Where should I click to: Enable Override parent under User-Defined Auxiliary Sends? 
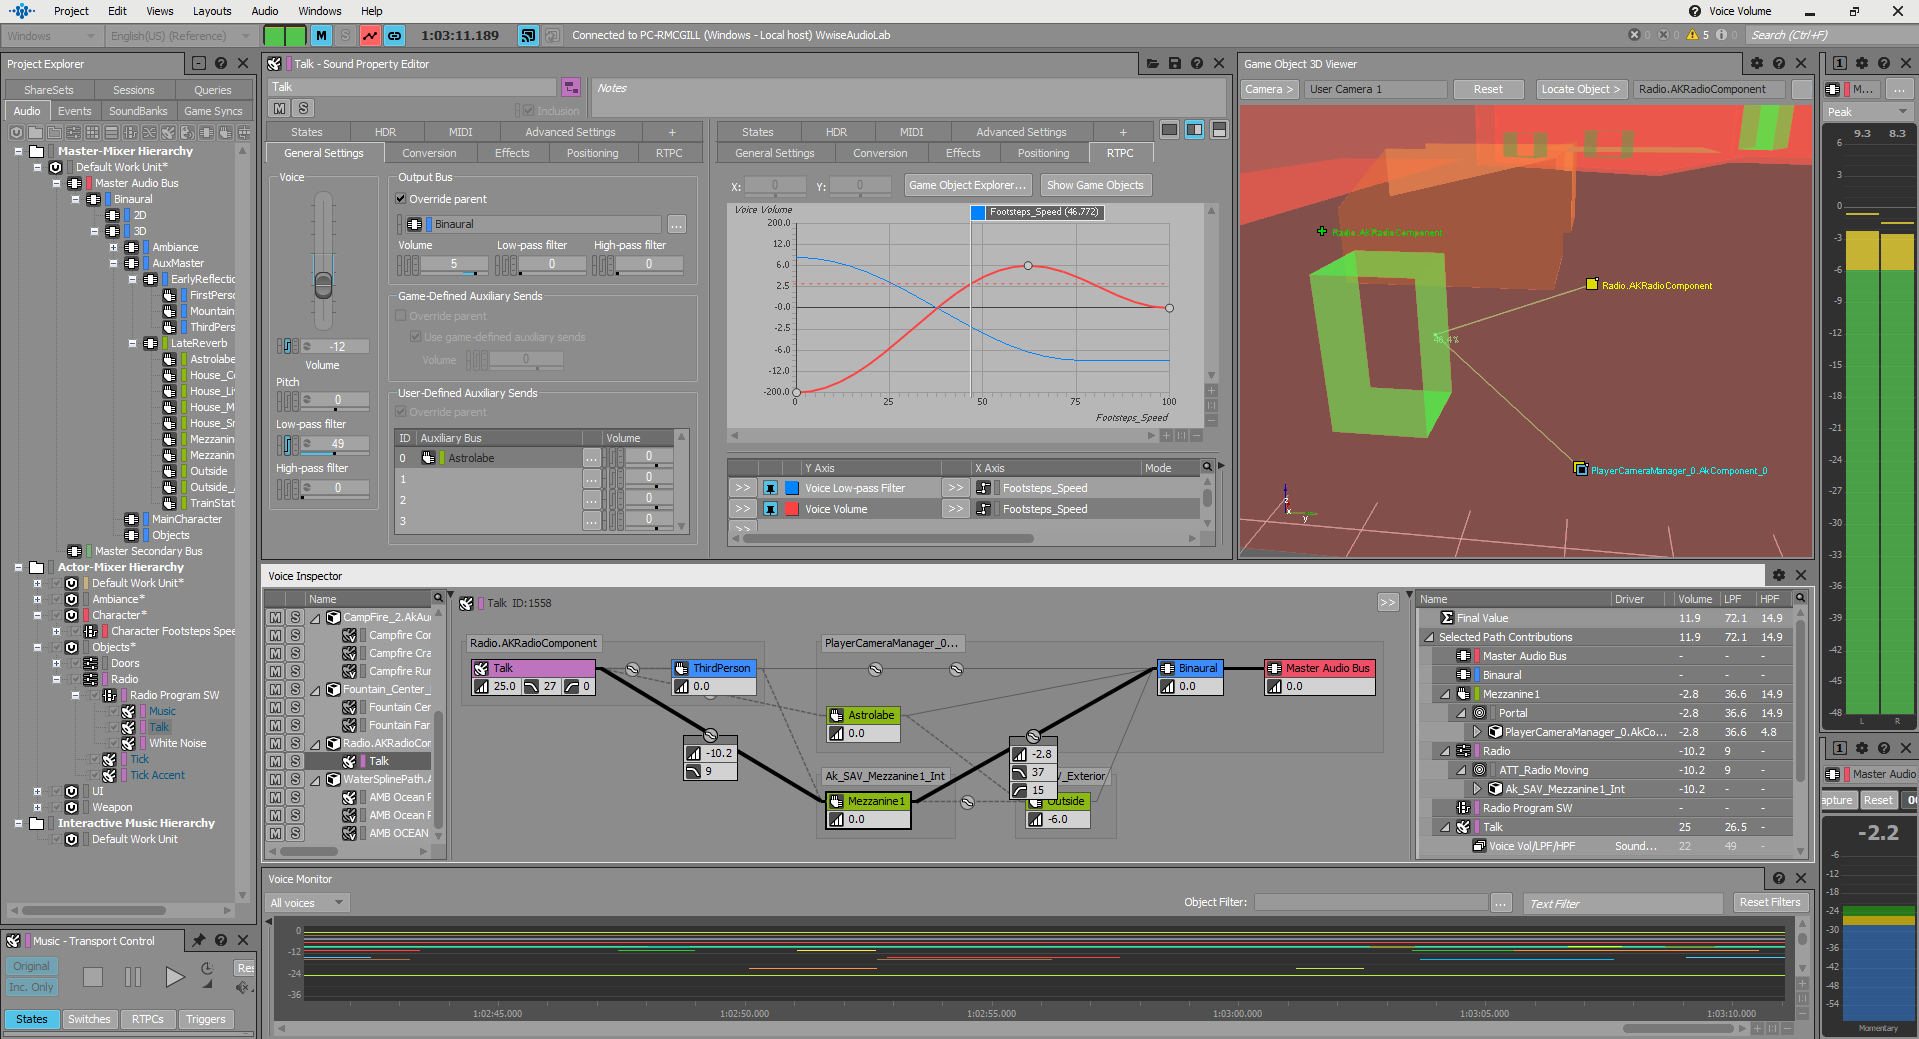click(400, 411)
